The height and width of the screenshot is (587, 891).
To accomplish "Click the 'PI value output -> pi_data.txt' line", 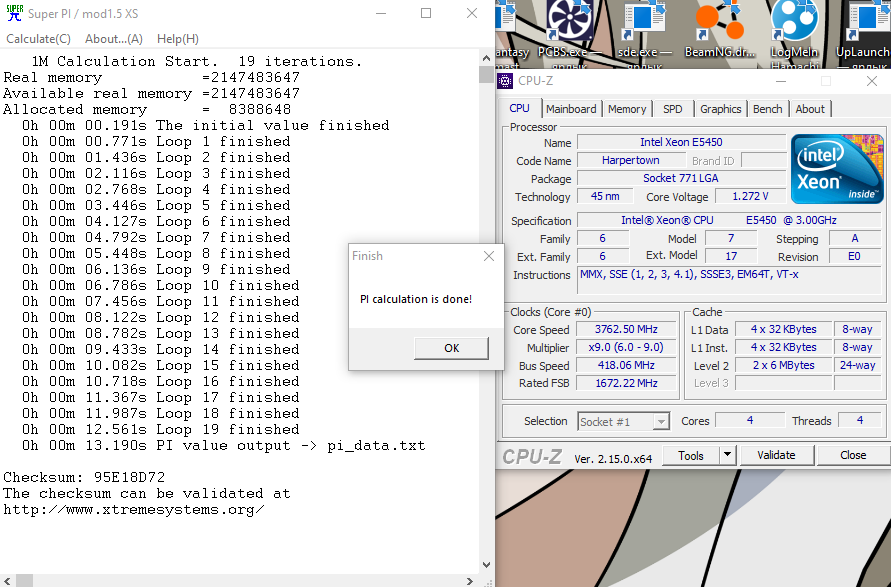I will [224, 446].
